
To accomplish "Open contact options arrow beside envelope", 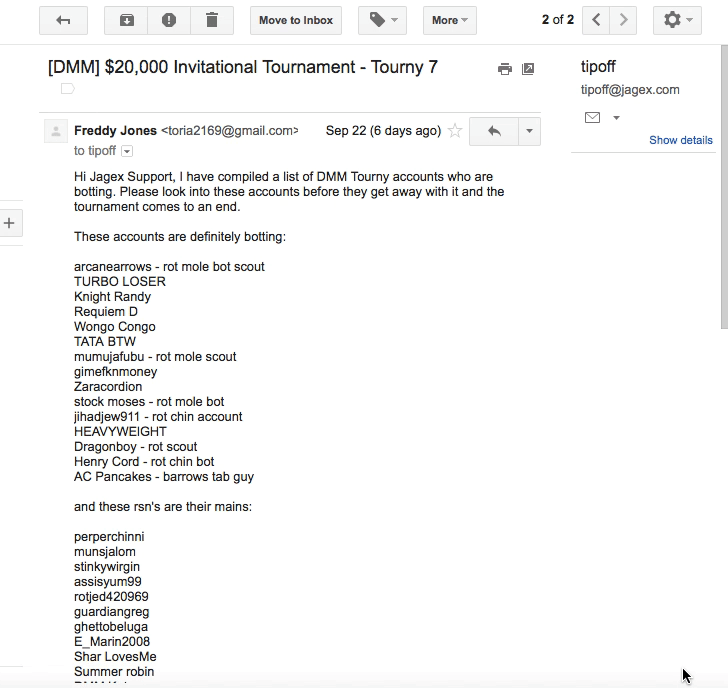I will coord(617,118).
